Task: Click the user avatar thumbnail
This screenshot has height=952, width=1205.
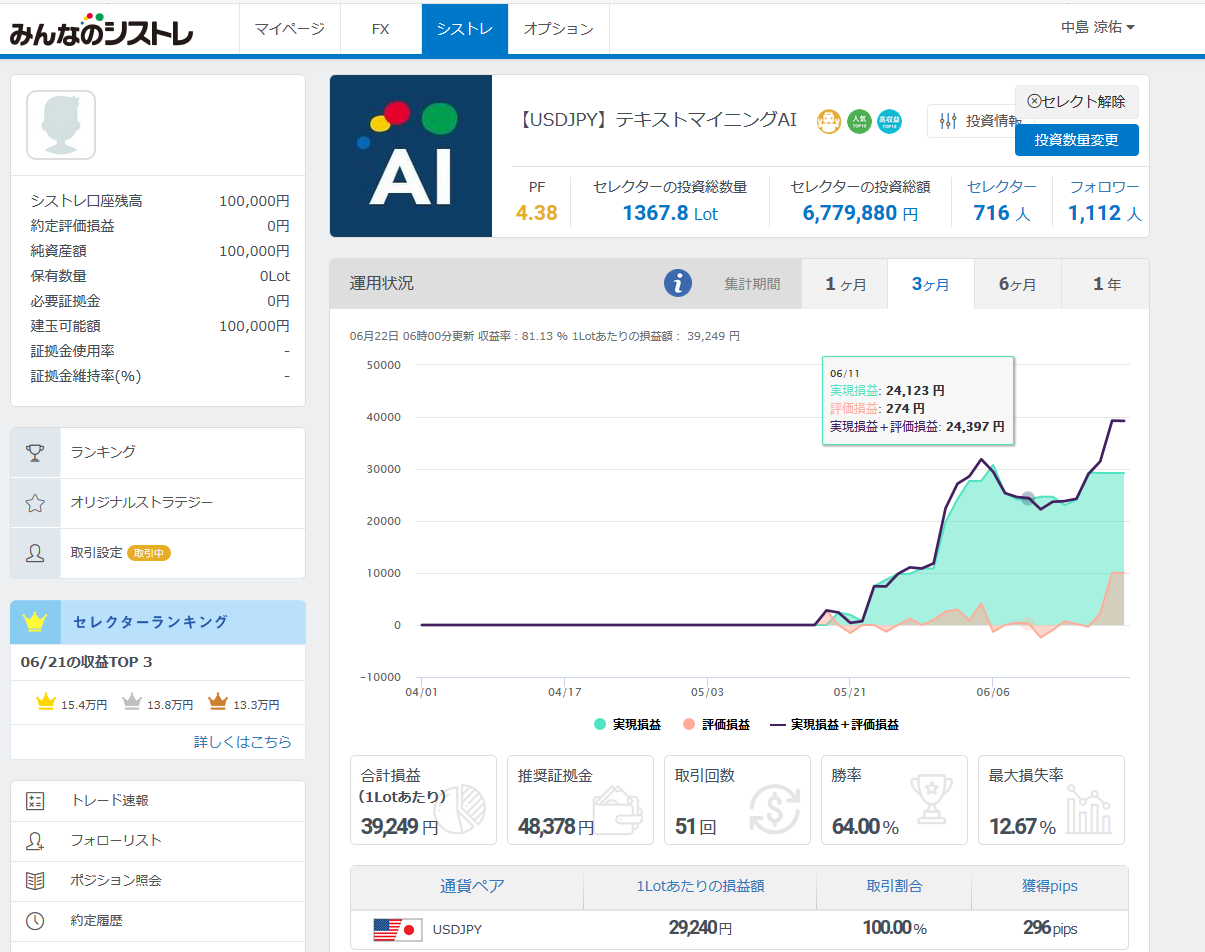Action: tap(61, 125)
